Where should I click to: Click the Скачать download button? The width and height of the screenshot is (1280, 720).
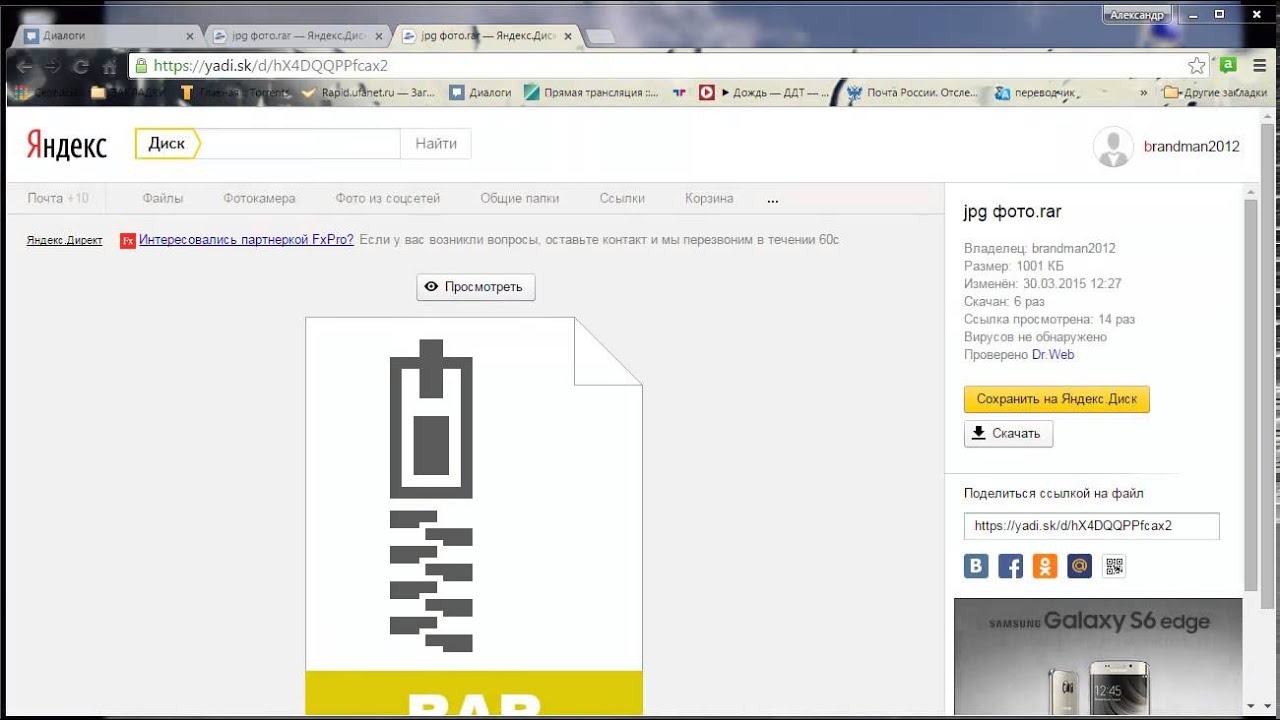pyautogui.click(x=1008, y=434)
